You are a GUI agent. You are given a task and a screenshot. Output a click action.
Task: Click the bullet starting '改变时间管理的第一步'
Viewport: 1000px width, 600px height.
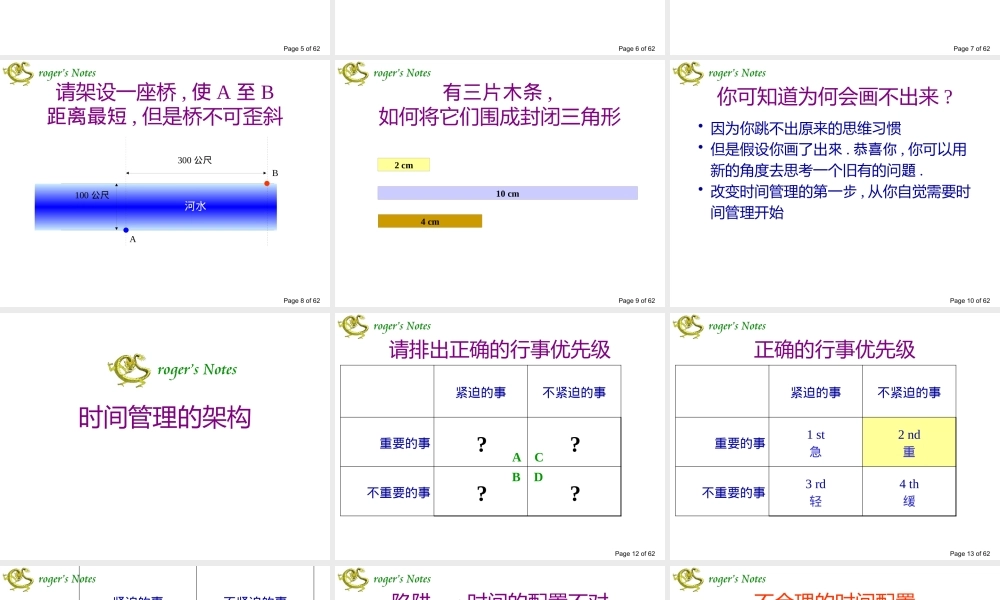point(840,201)
